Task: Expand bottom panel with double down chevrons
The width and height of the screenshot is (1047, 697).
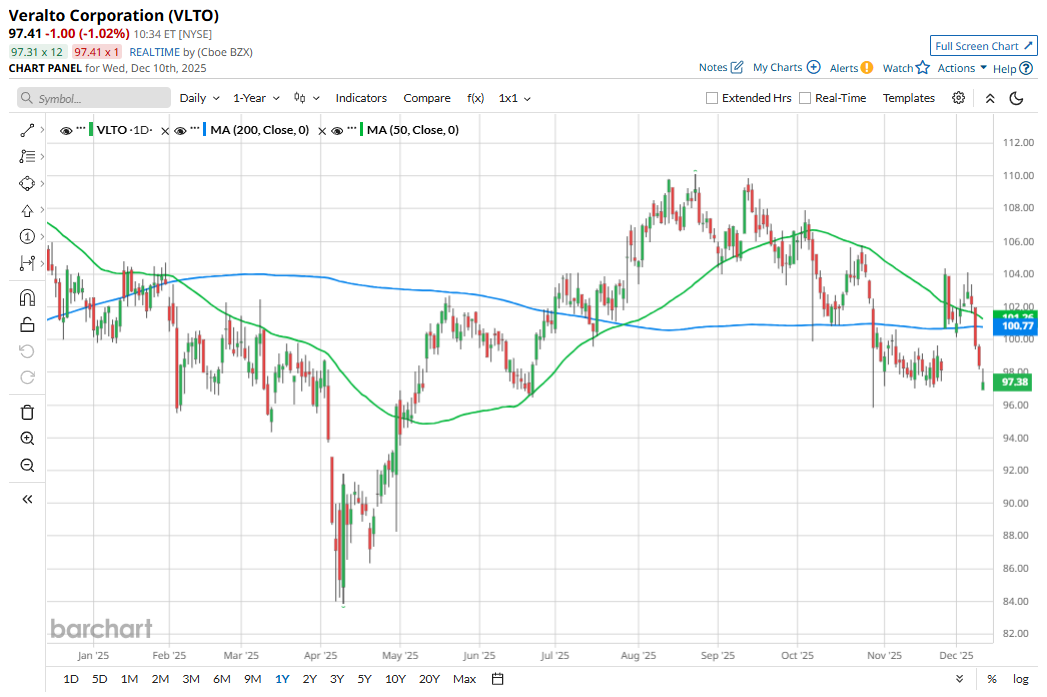Action: click(960, 679)
